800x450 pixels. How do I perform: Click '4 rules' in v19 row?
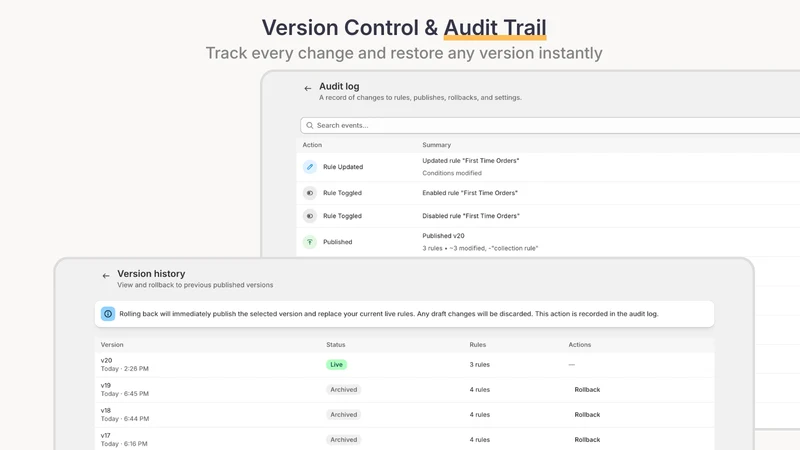pyautogui.click(x=480, y=389)
